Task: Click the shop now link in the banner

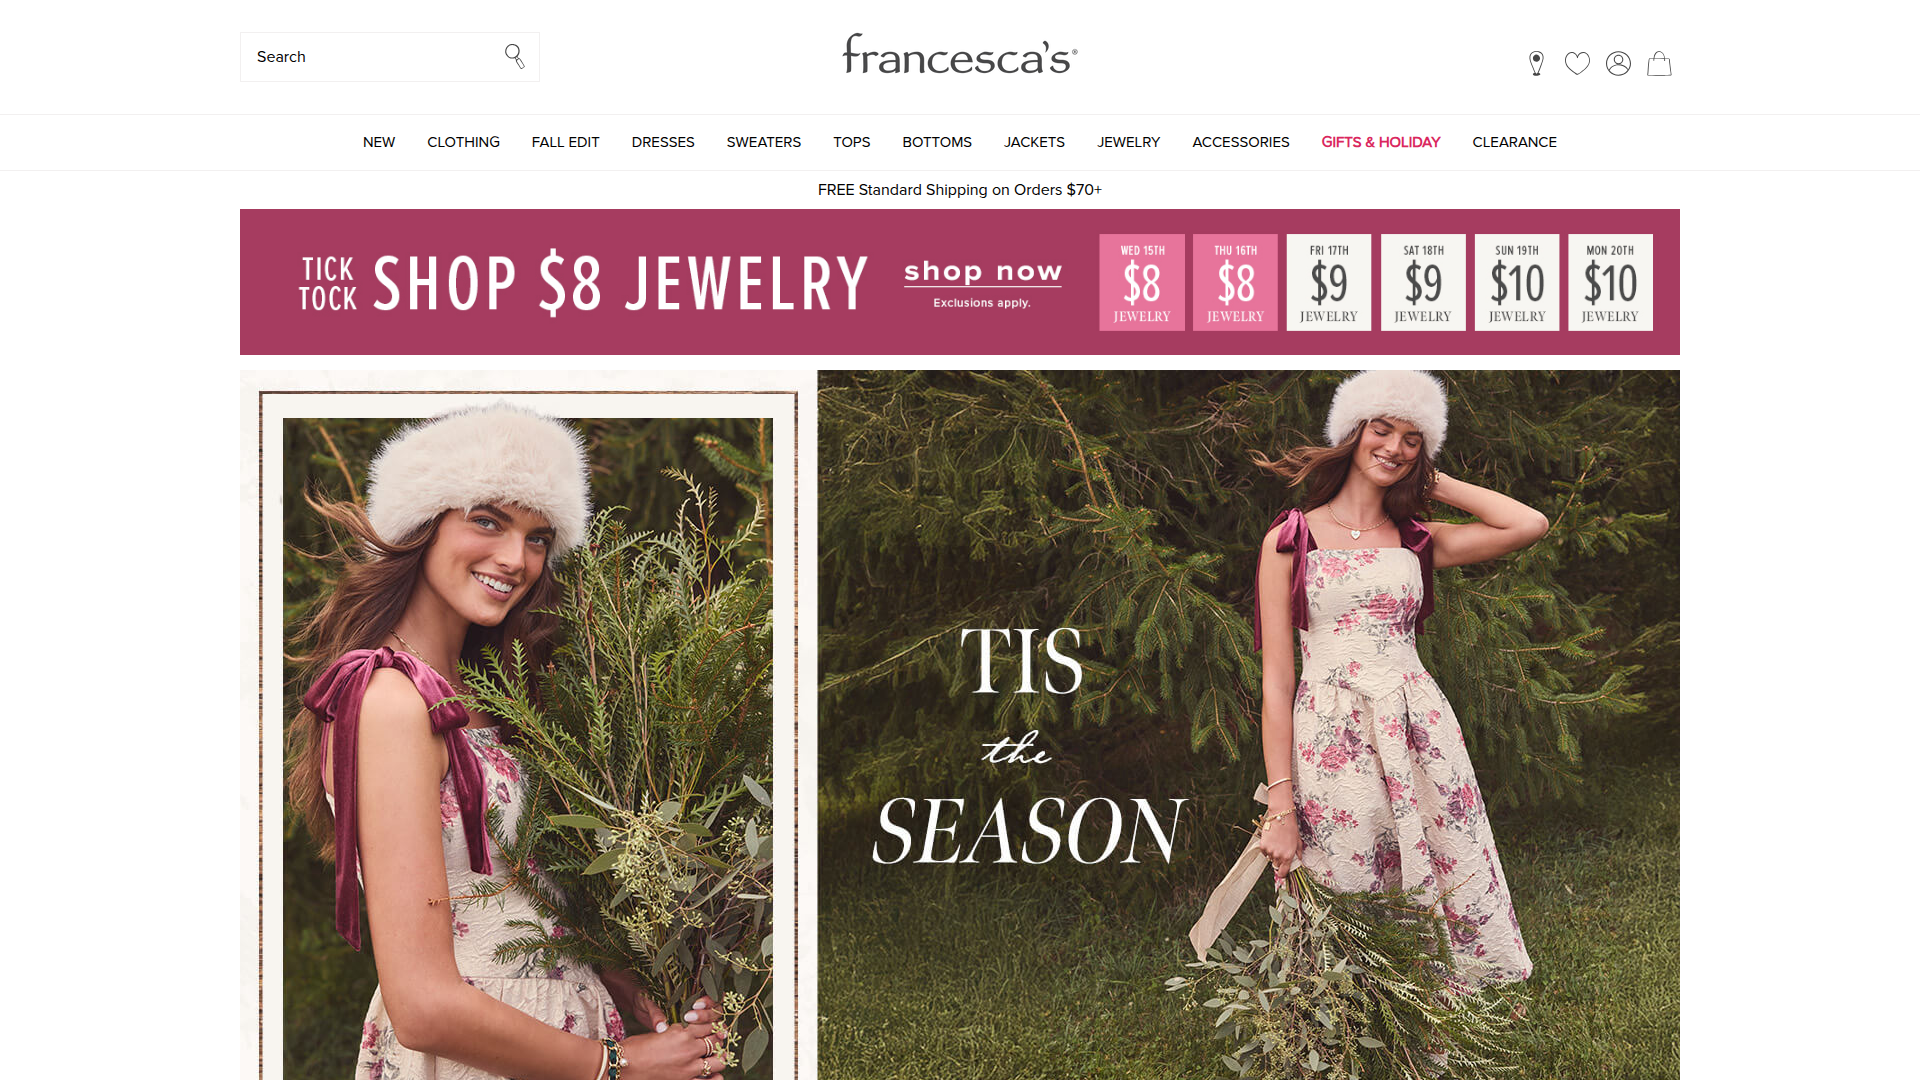Action: [x=983, y=272]
